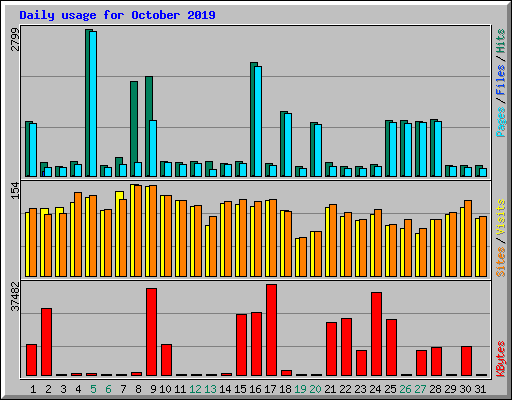Viewport: 512px width, 400px height.
Task: Click day 21 on the x-axis
Action: [x=330, y=389]
